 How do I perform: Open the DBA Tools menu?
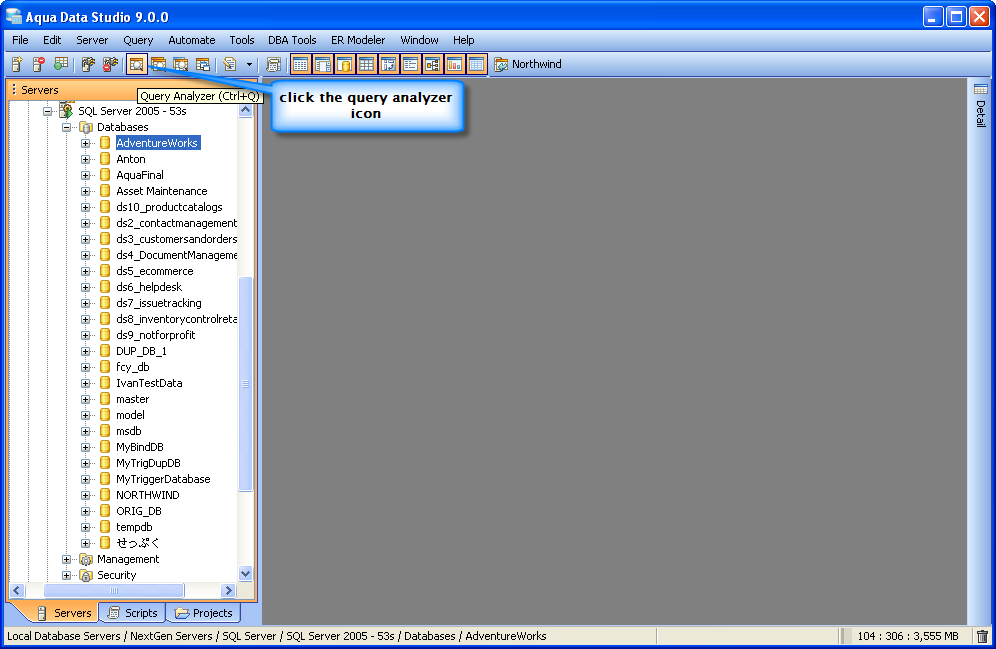click(292, 40)
